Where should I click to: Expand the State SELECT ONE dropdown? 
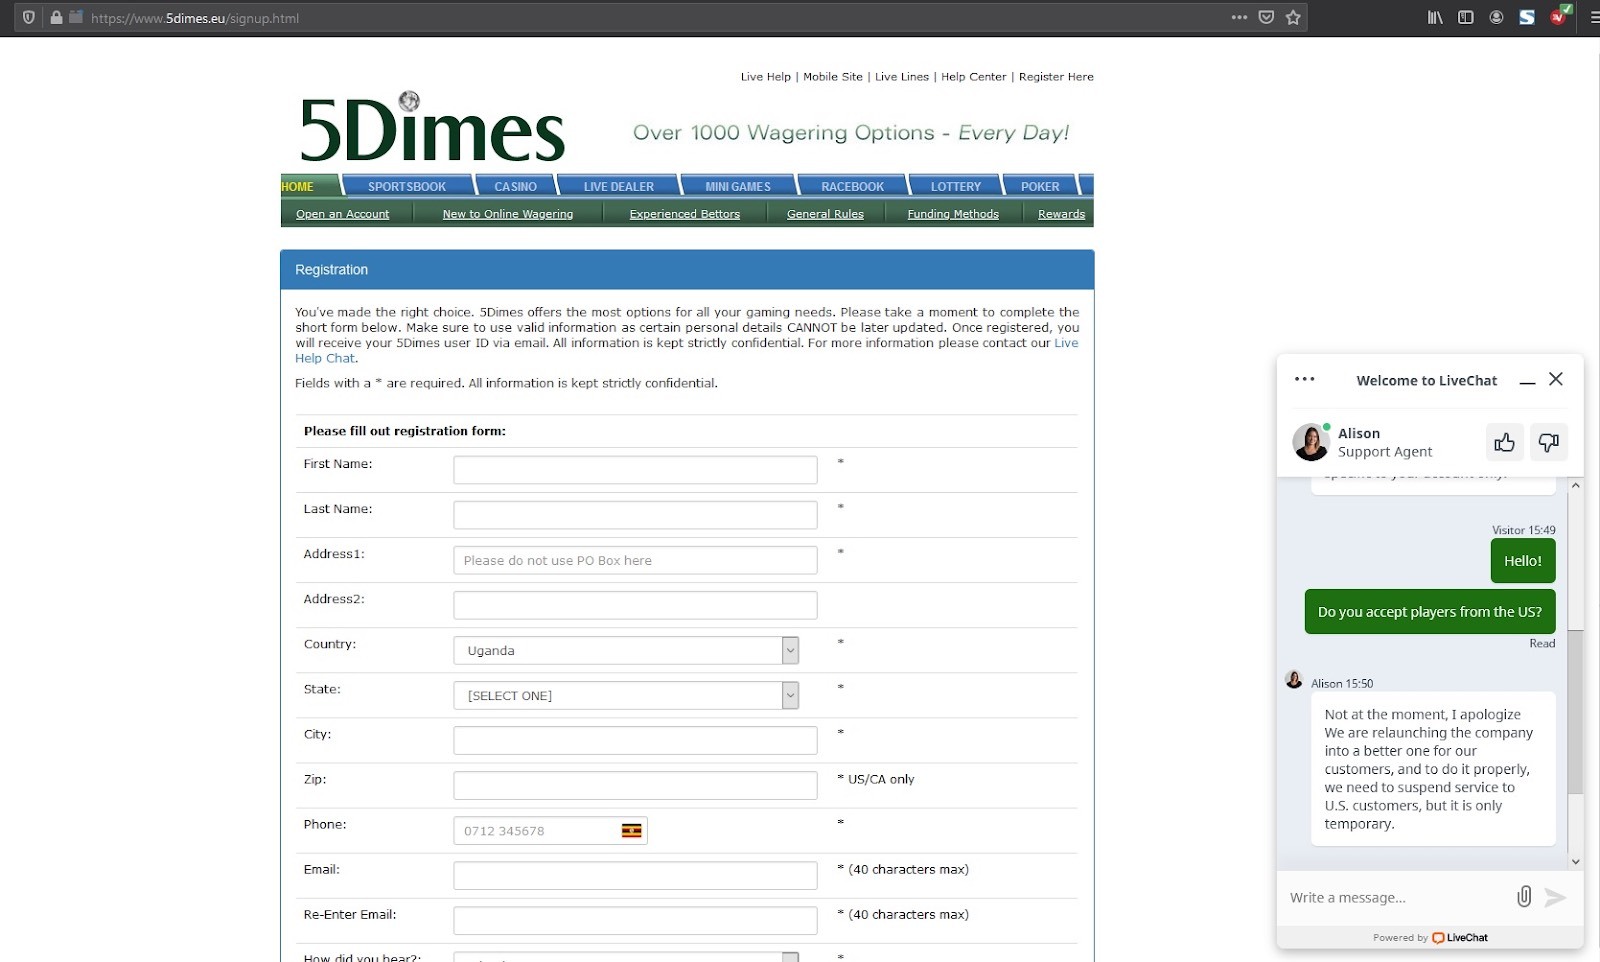pos(626,695)
